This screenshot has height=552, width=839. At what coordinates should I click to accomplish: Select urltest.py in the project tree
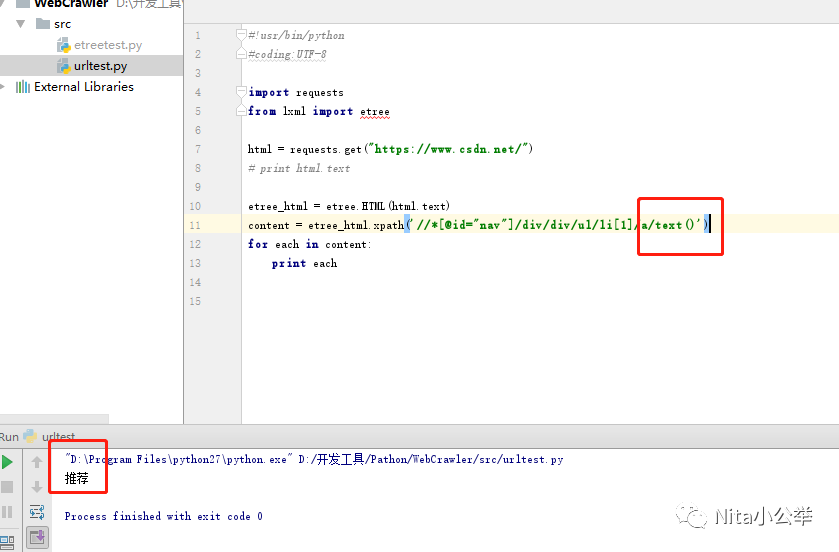click(x=100, y=66)
